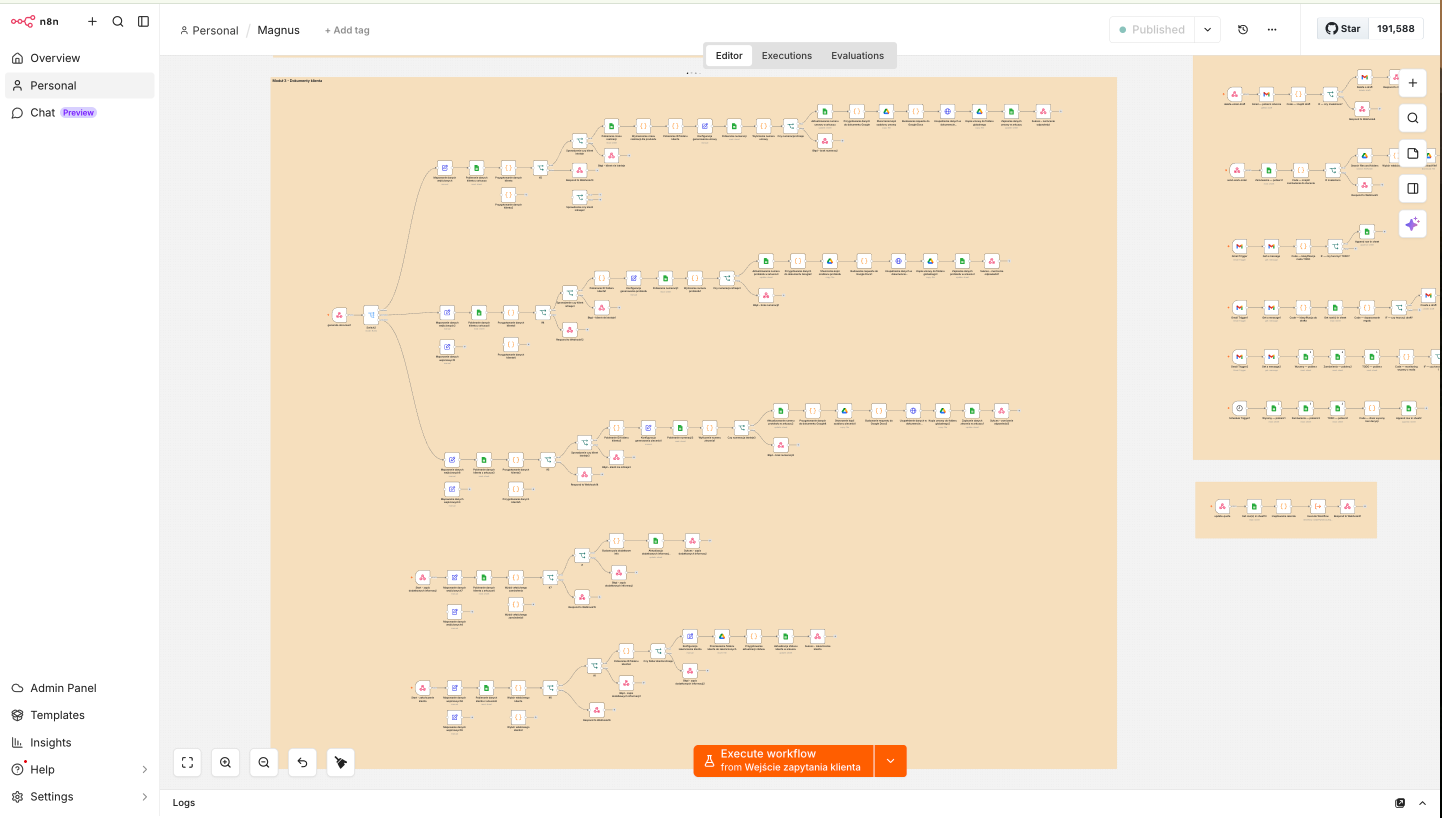Go to Templates
This screenshot has height=818, width=1442.
[80, 715]
